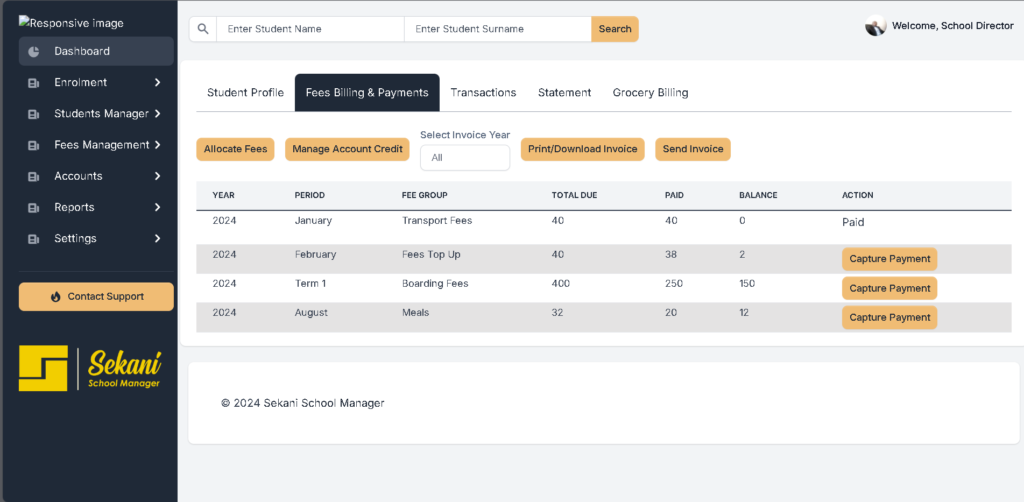Viewport: 1024px width, 502px height.
Task: Click the BALANCE column header
Action: tap(758, 195)
